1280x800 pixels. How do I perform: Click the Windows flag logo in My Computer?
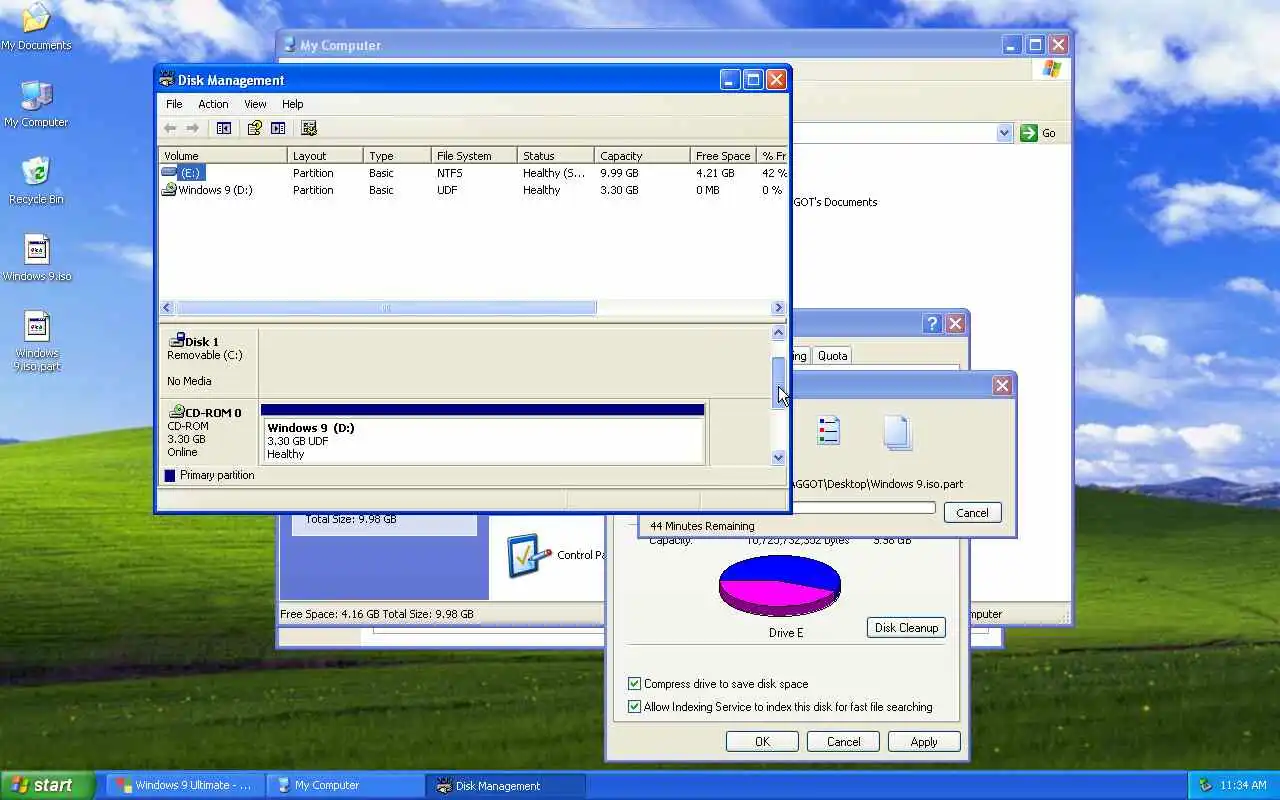(x=1051, y=69)
